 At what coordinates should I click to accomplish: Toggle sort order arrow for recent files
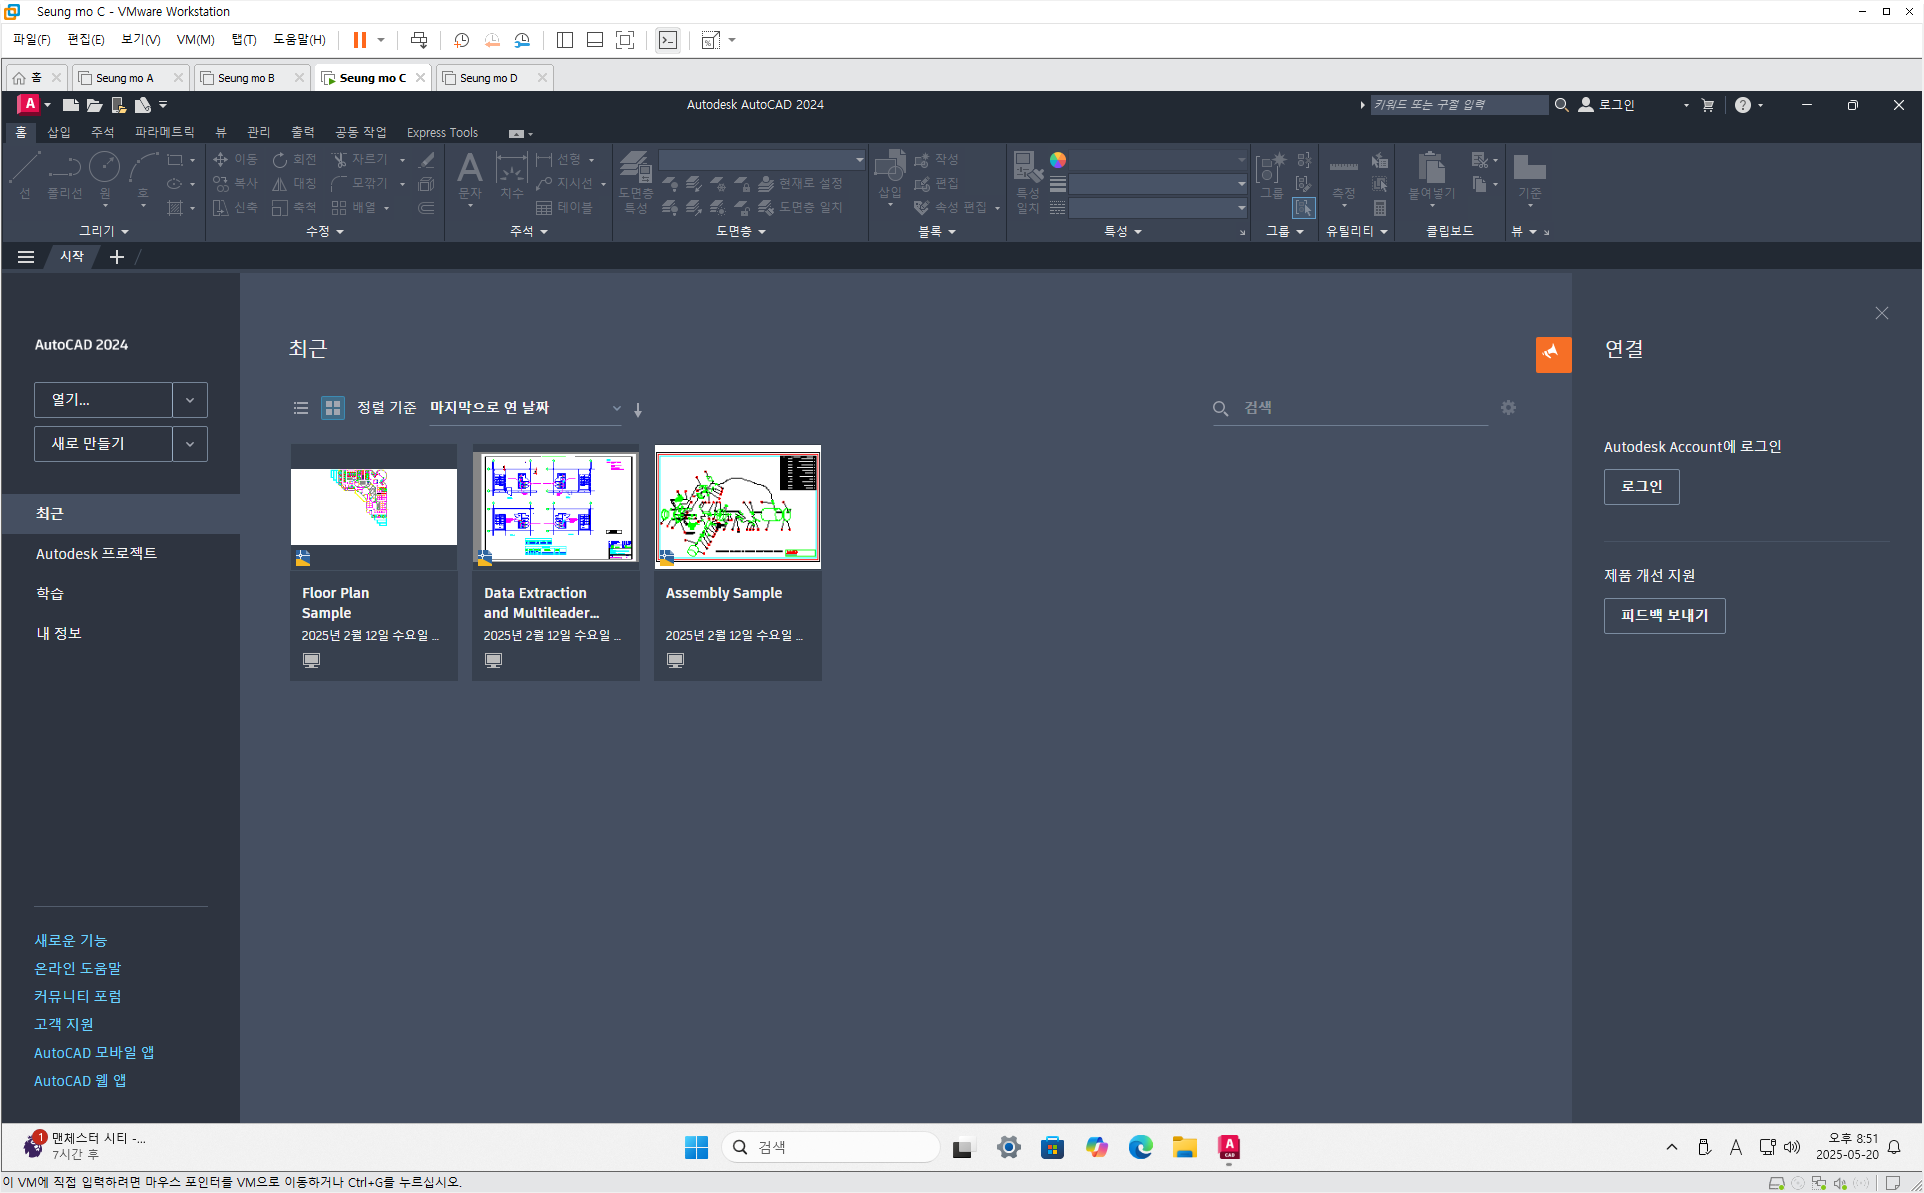[x=638, y=409]
